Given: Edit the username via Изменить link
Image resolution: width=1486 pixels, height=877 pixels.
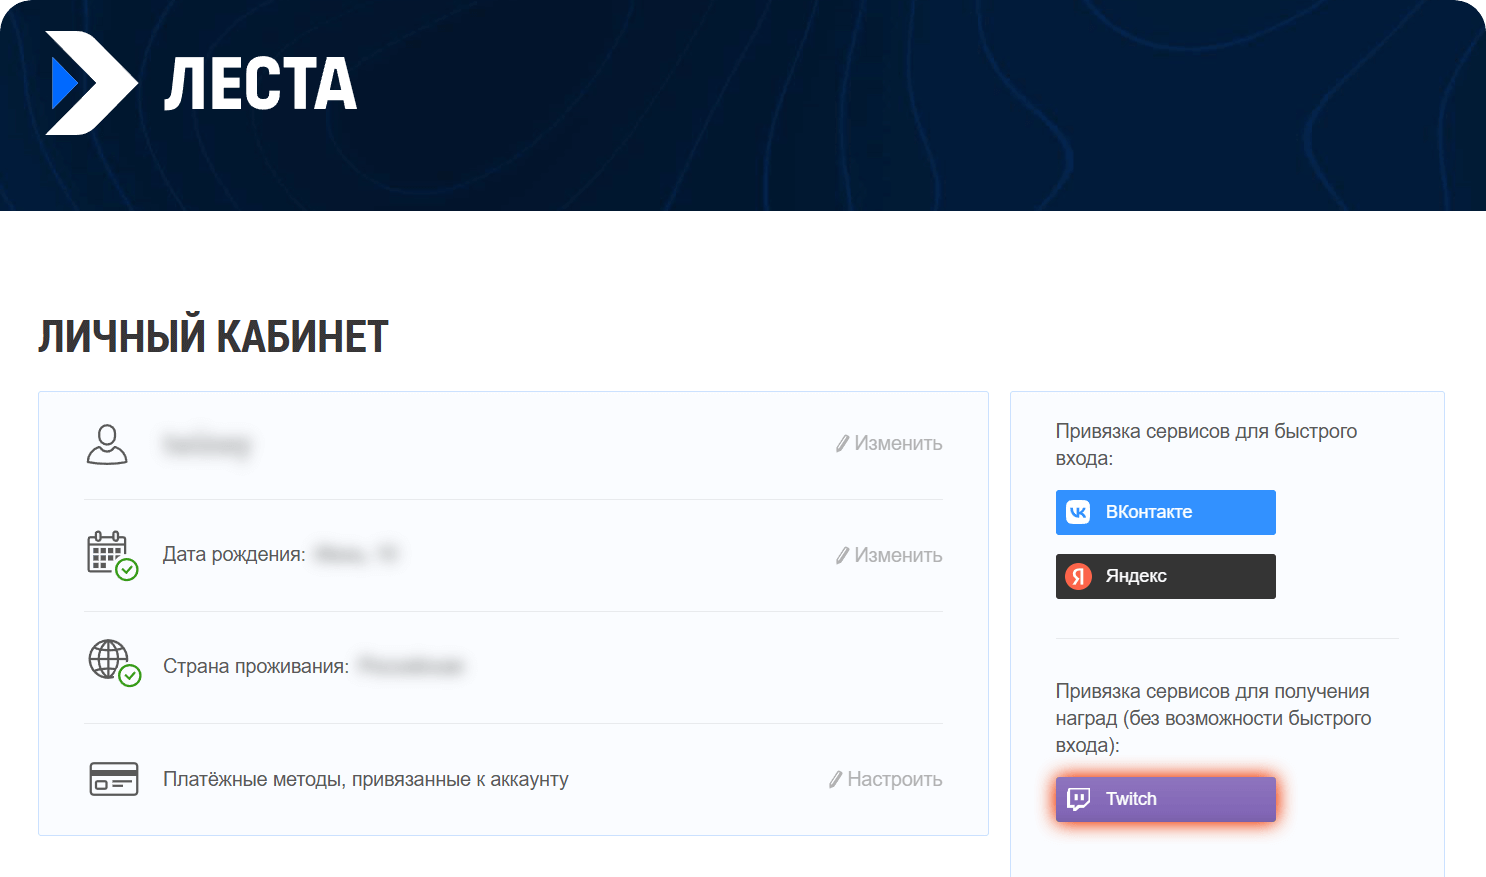Looking at the screenshot, I should 898,444.
